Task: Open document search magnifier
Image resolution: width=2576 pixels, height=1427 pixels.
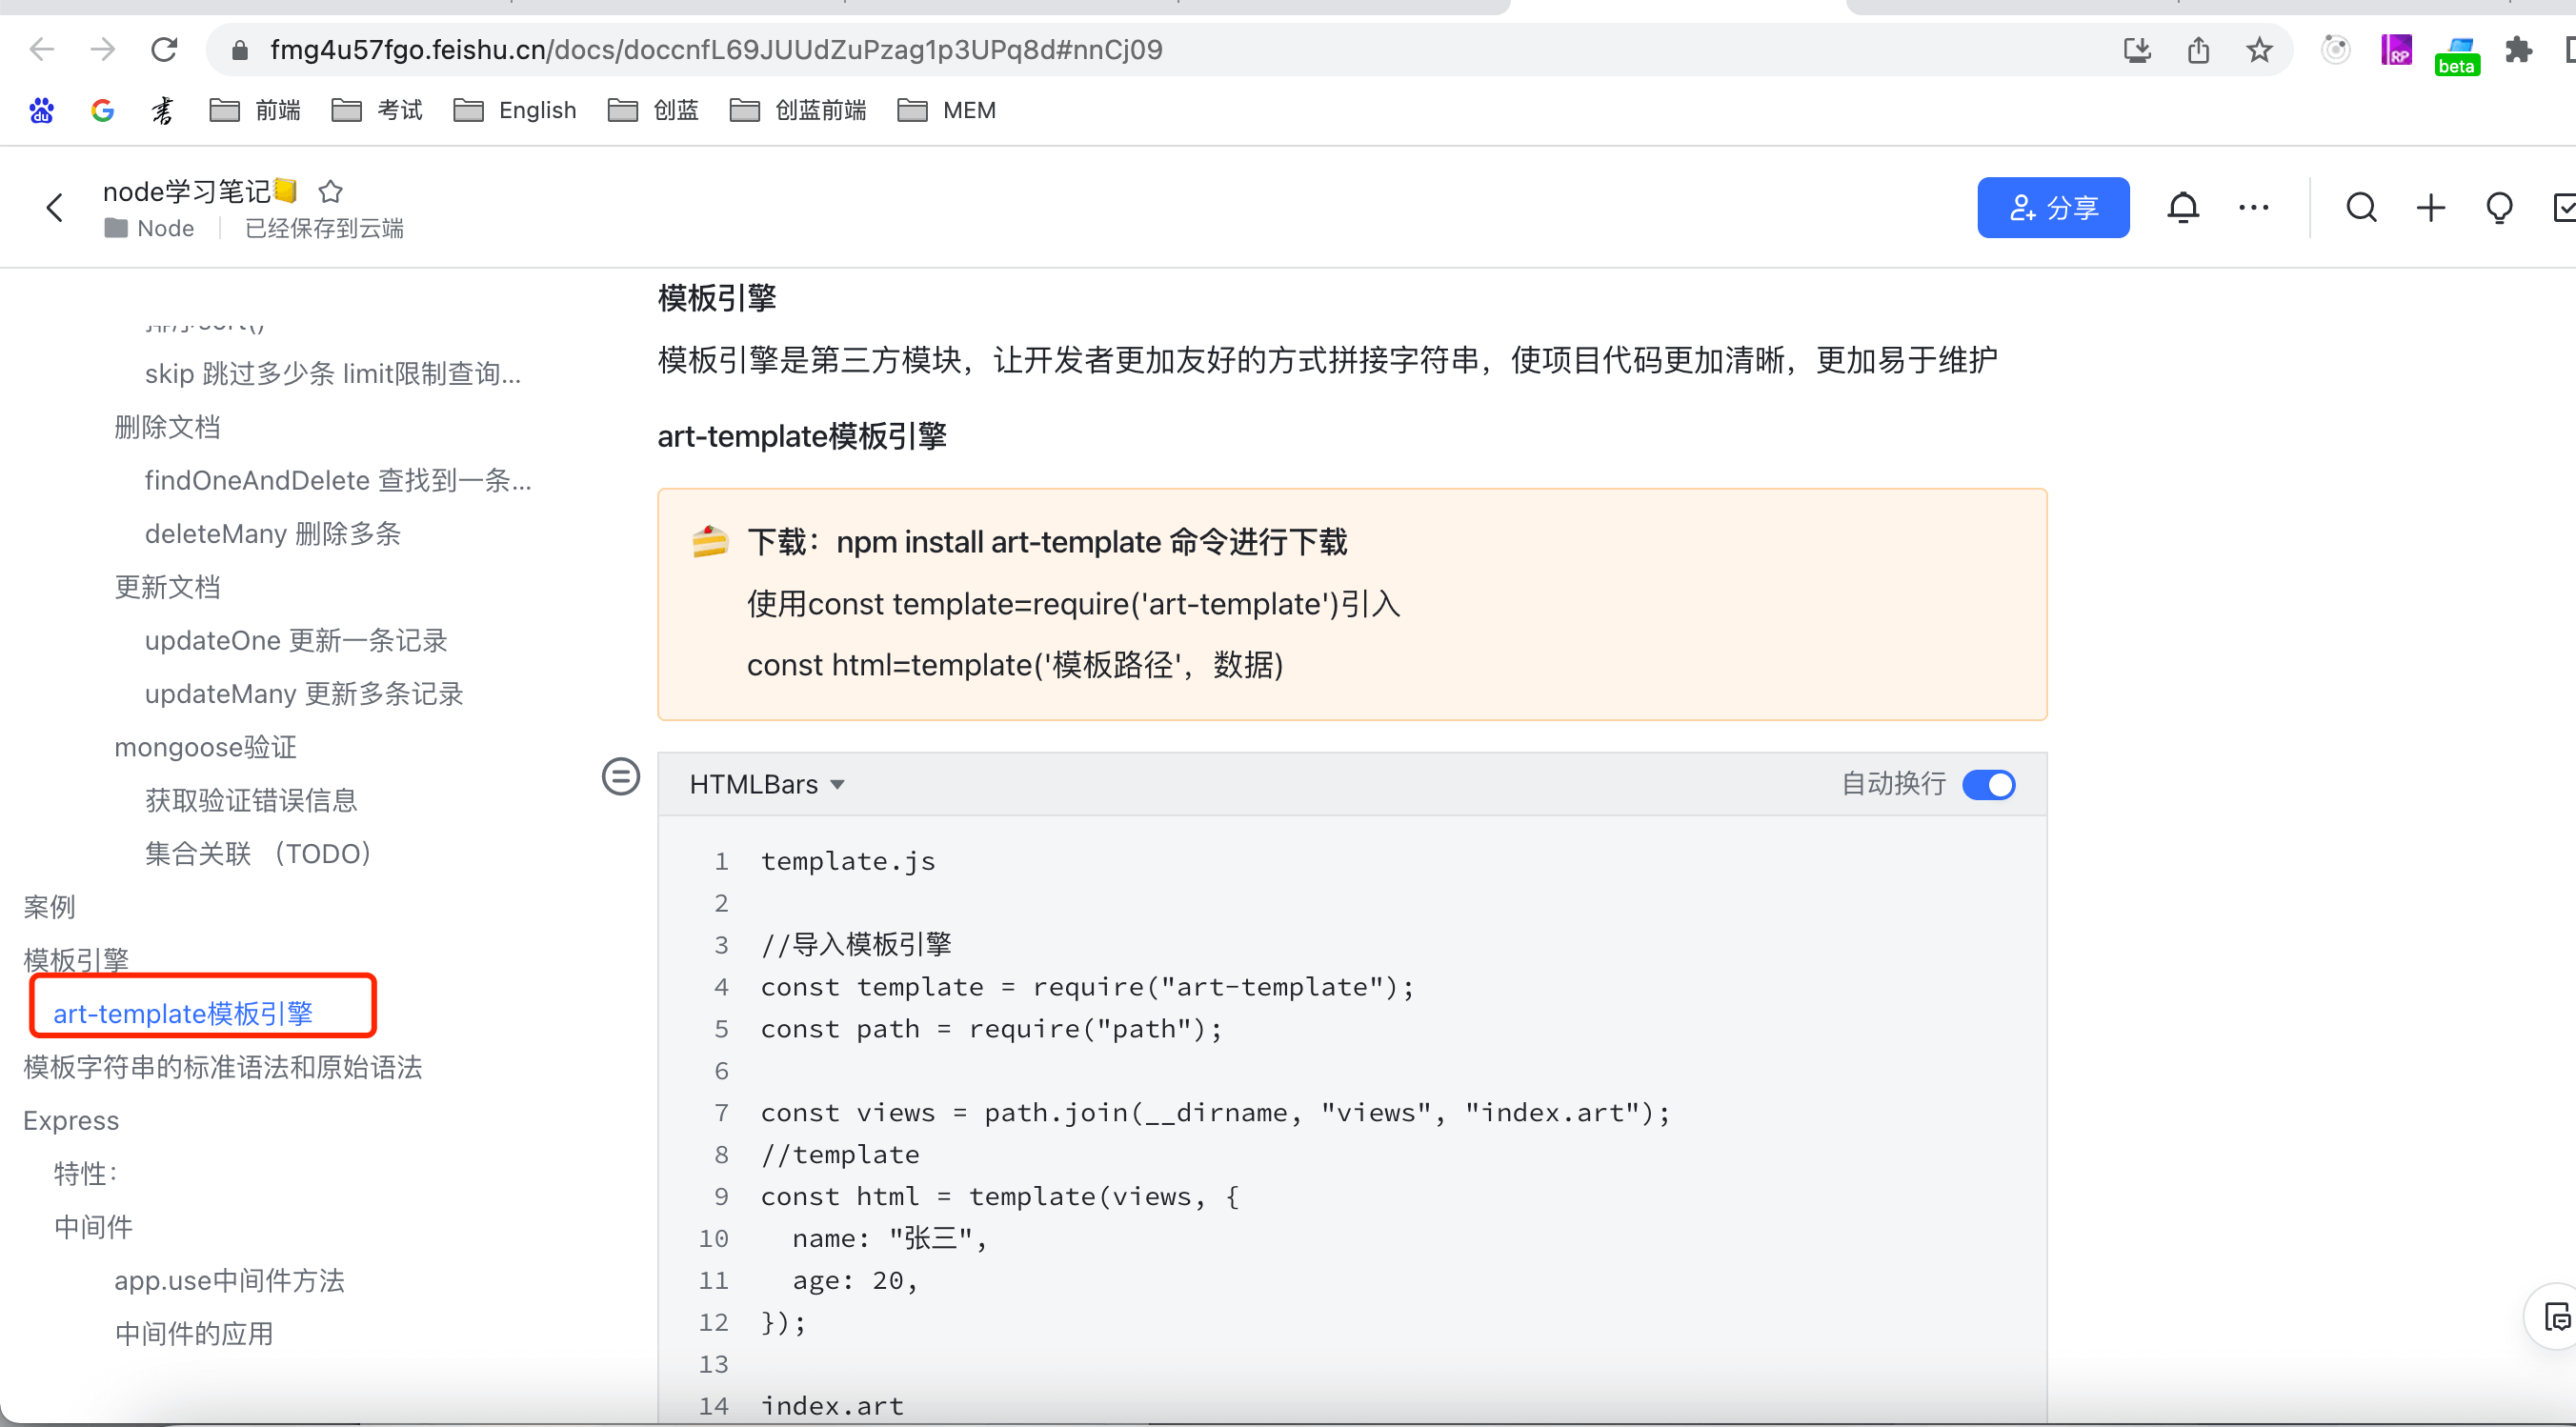Action: [2361, 207]
